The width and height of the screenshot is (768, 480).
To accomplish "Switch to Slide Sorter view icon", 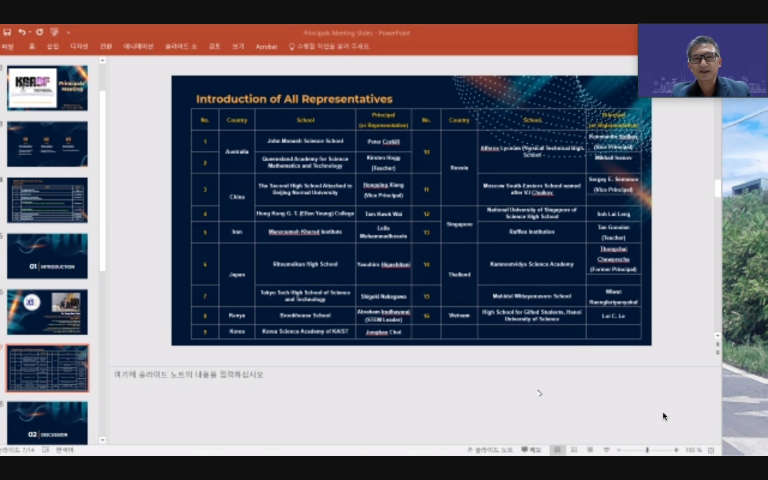I will tap(572, 450).
